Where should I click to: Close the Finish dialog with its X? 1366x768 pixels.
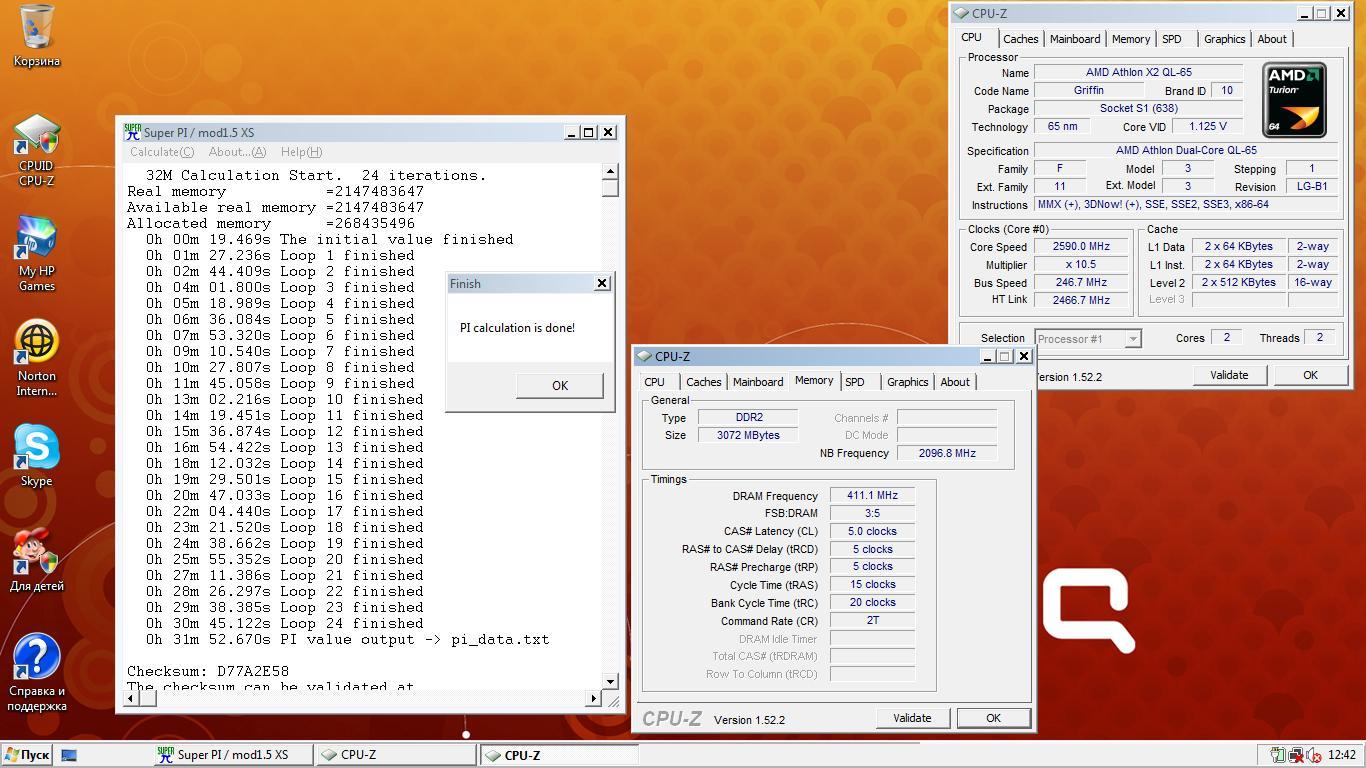(602, 283)
